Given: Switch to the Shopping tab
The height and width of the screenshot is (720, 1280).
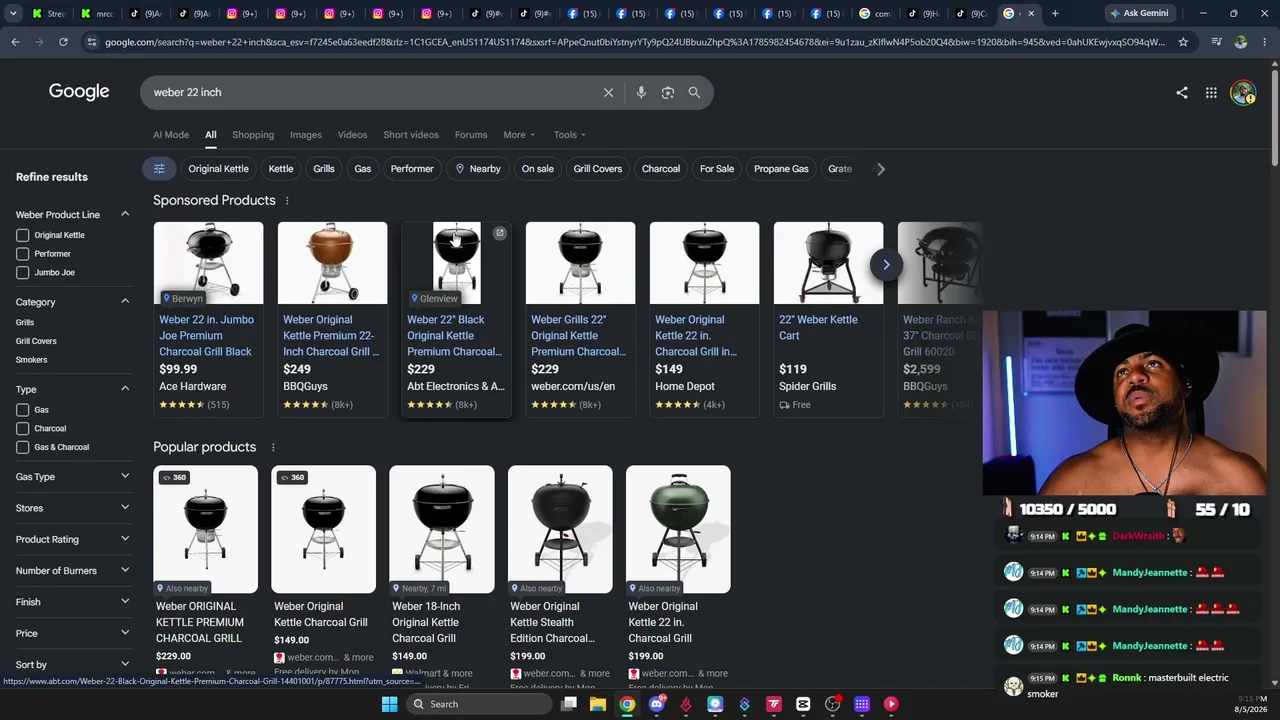Looking at the screenshot, I should coord(253,135).
